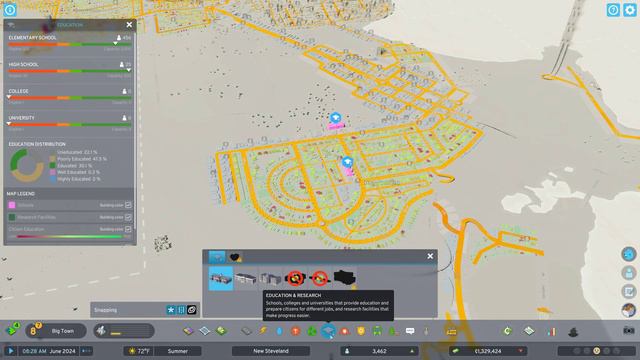
Task: Open the chirper bird notification bar
Action: [124, 331]
